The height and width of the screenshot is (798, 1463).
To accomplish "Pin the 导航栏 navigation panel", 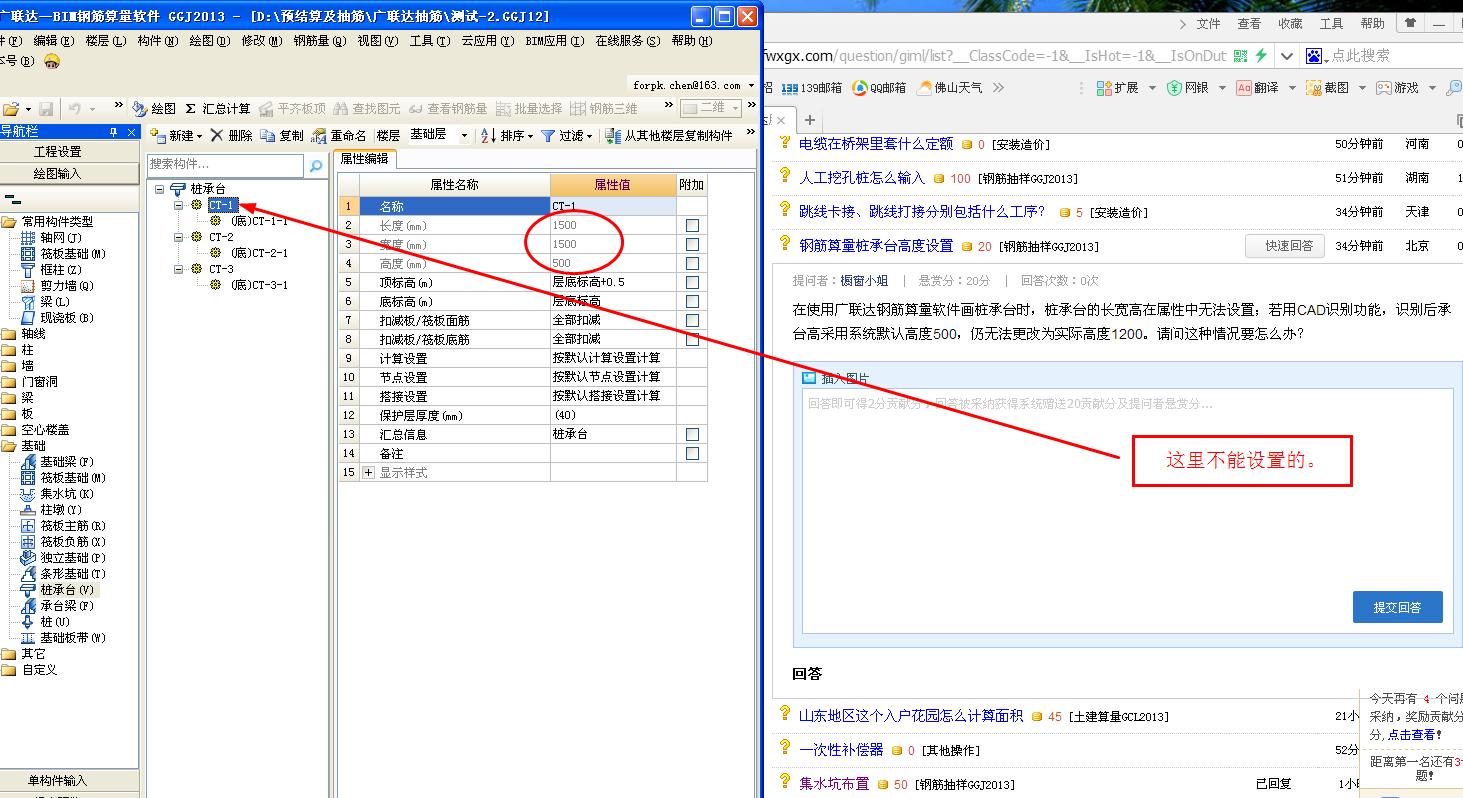I will 113,132.
